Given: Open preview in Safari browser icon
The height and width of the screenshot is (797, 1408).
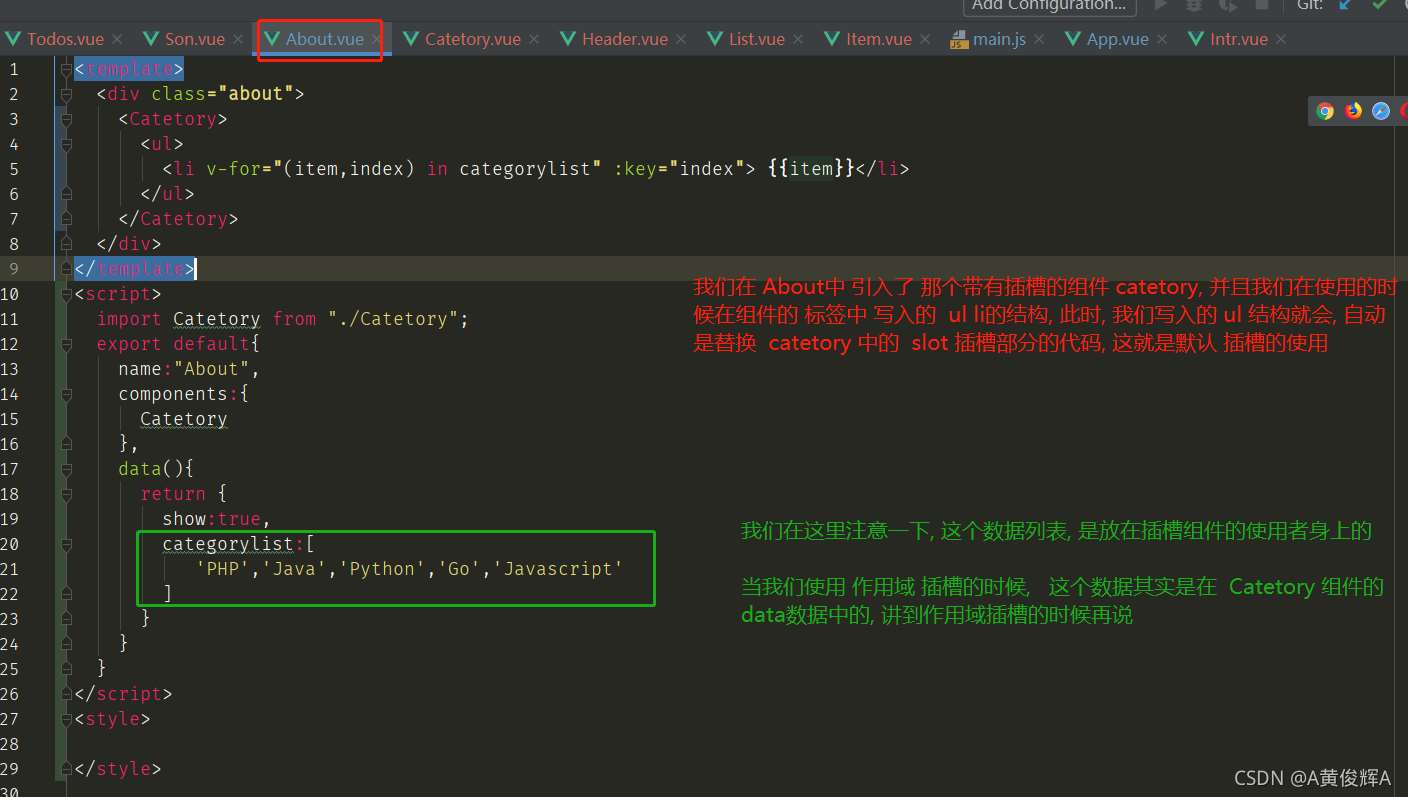Looking at the screenshot, I should [1381, 111].
